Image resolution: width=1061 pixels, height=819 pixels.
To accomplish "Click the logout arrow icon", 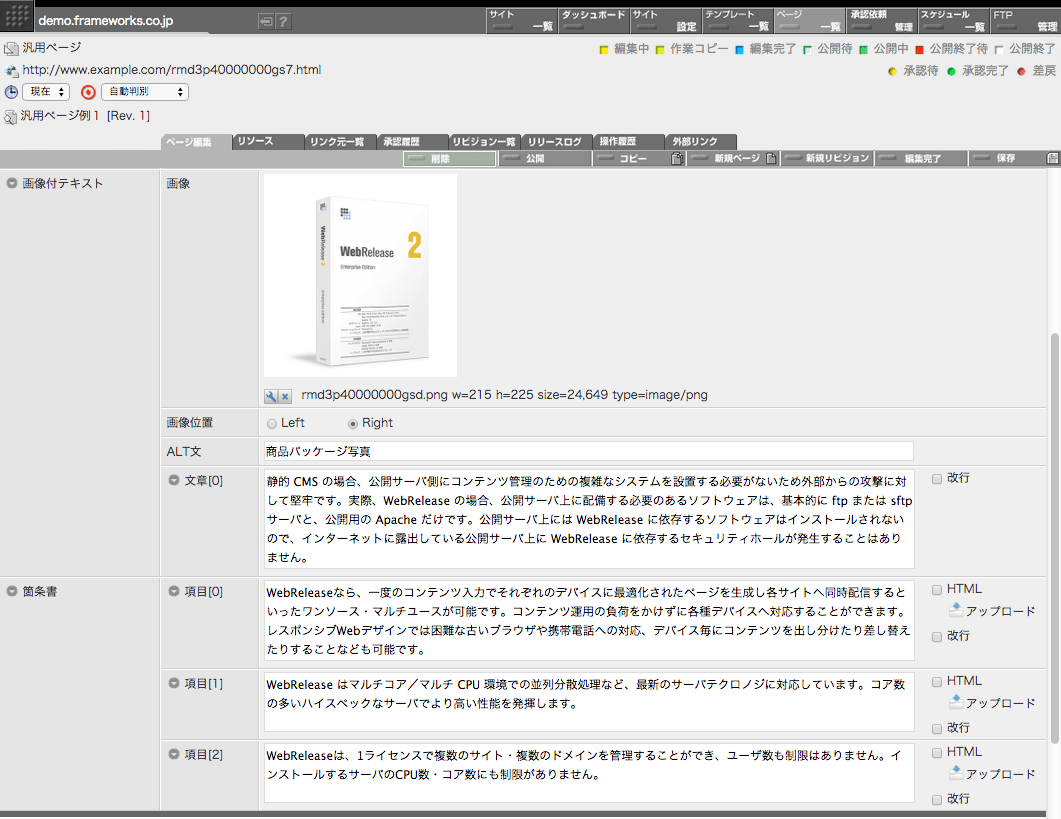I will click(266, 22).
